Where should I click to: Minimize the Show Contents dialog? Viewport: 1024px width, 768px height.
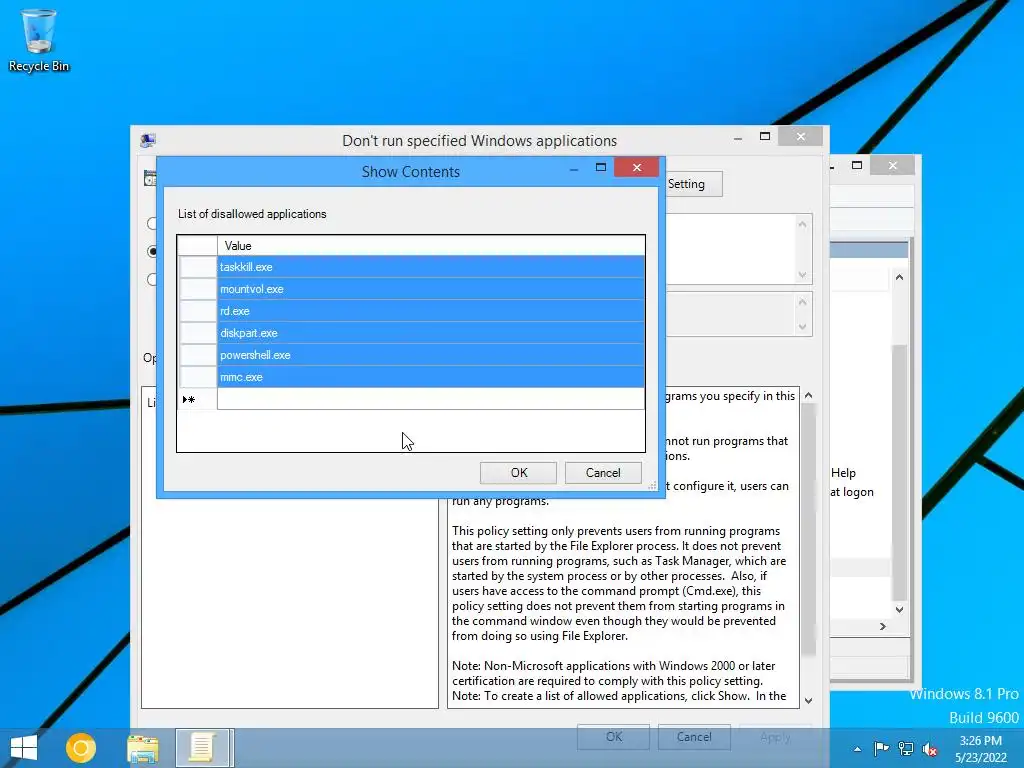574,169
